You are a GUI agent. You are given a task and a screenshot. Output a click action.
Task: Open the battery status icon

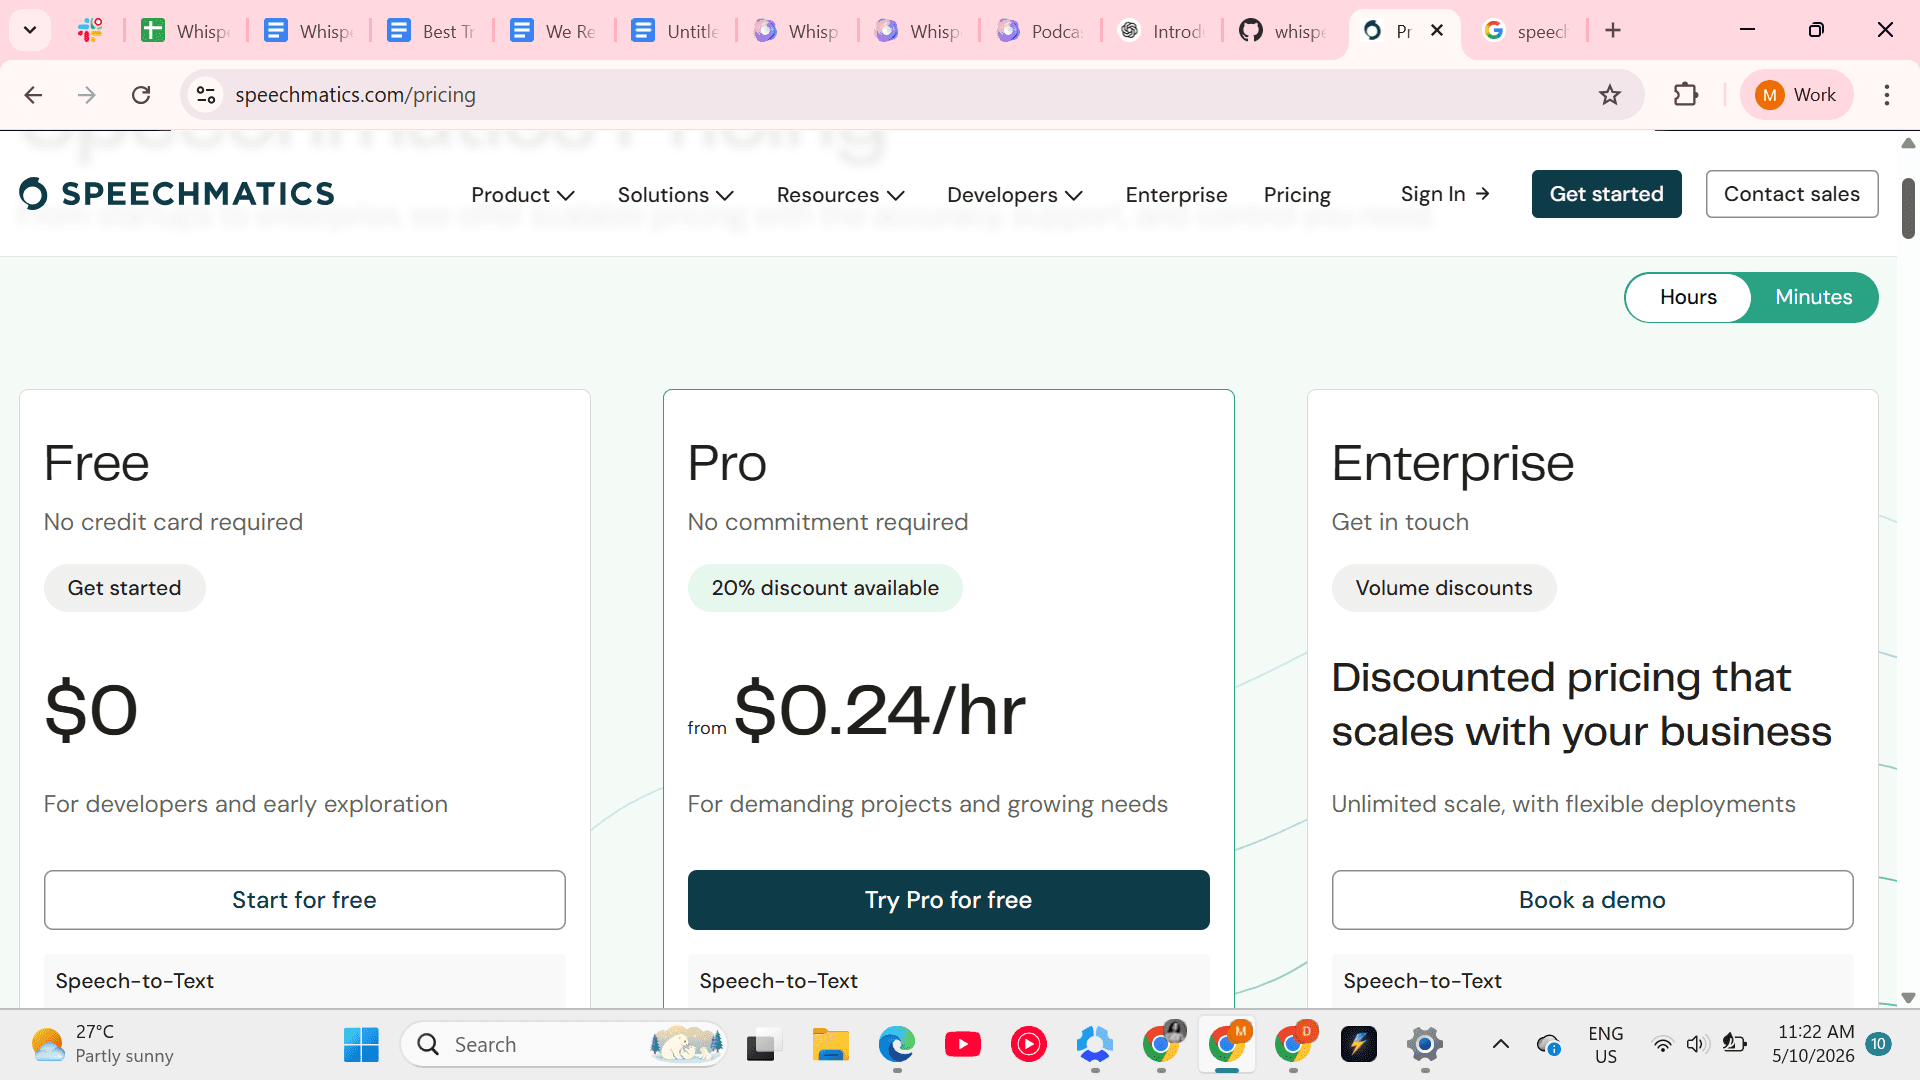tap(1735, 1045)
